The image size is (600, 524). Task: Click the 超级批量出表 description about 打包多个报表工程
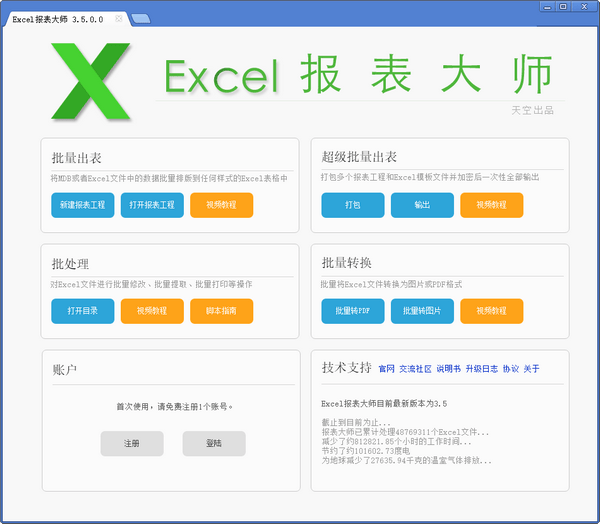430,177
